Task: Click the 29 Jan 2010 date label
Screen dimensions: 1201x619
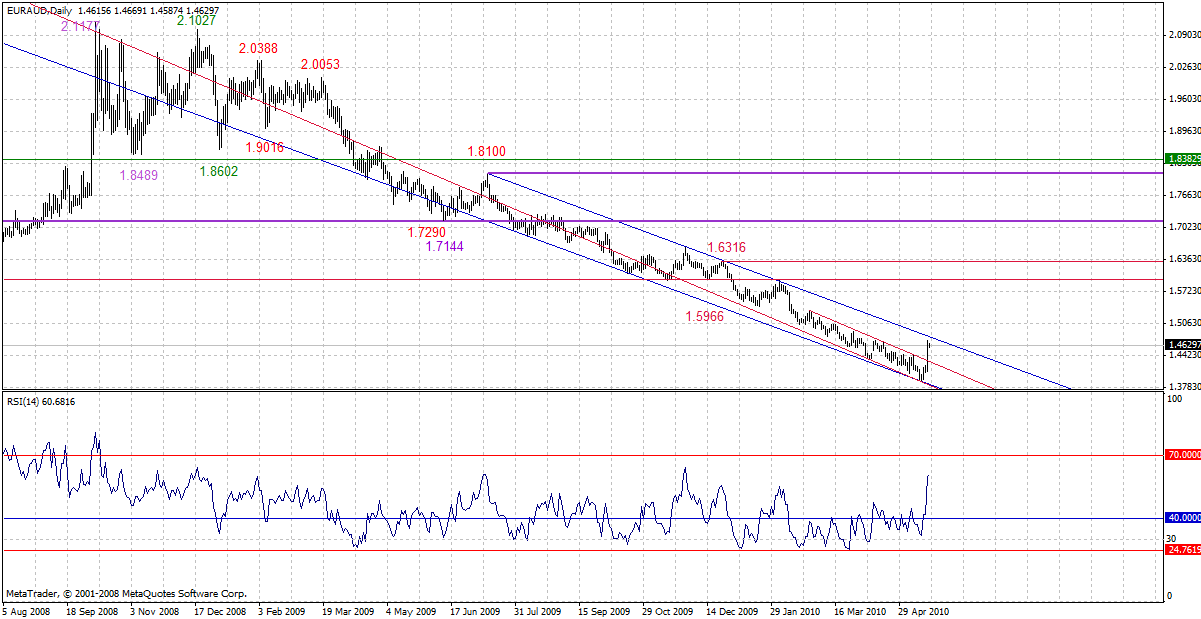Action: [794, 611]
